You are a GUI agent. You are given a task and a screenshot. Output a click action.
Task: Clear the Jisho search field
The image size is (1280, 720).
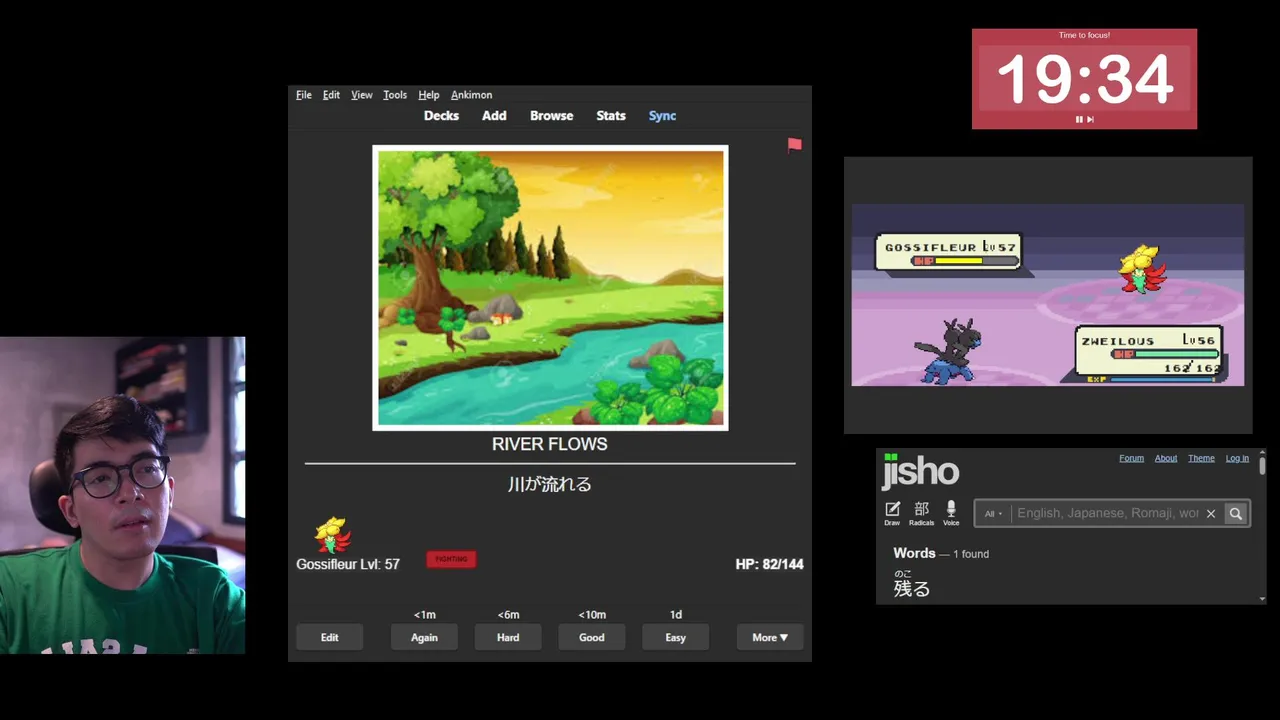[x=1210, y=513]
